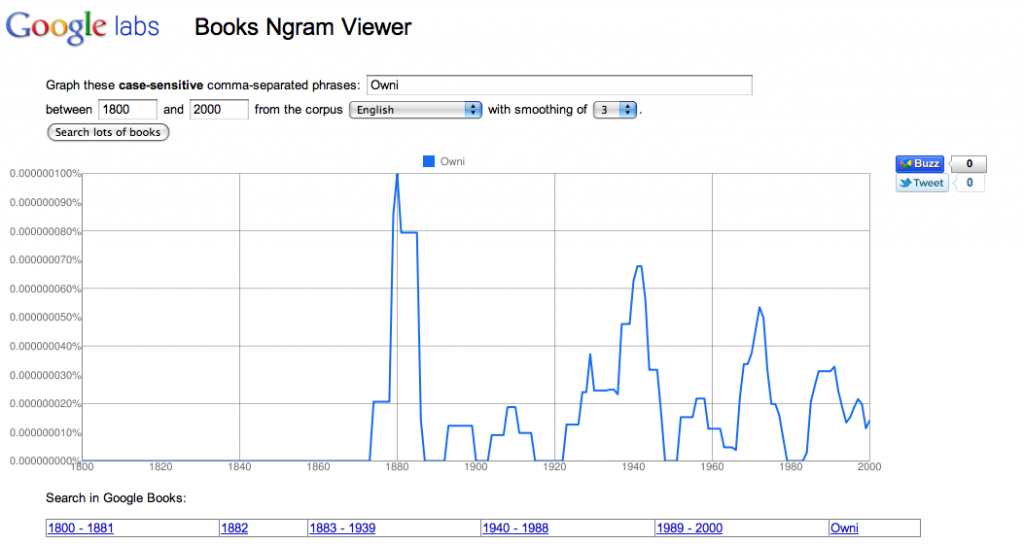Open the 1800 - 1881 books link
Screen dimensions: 1024x545
coord(80,528)
